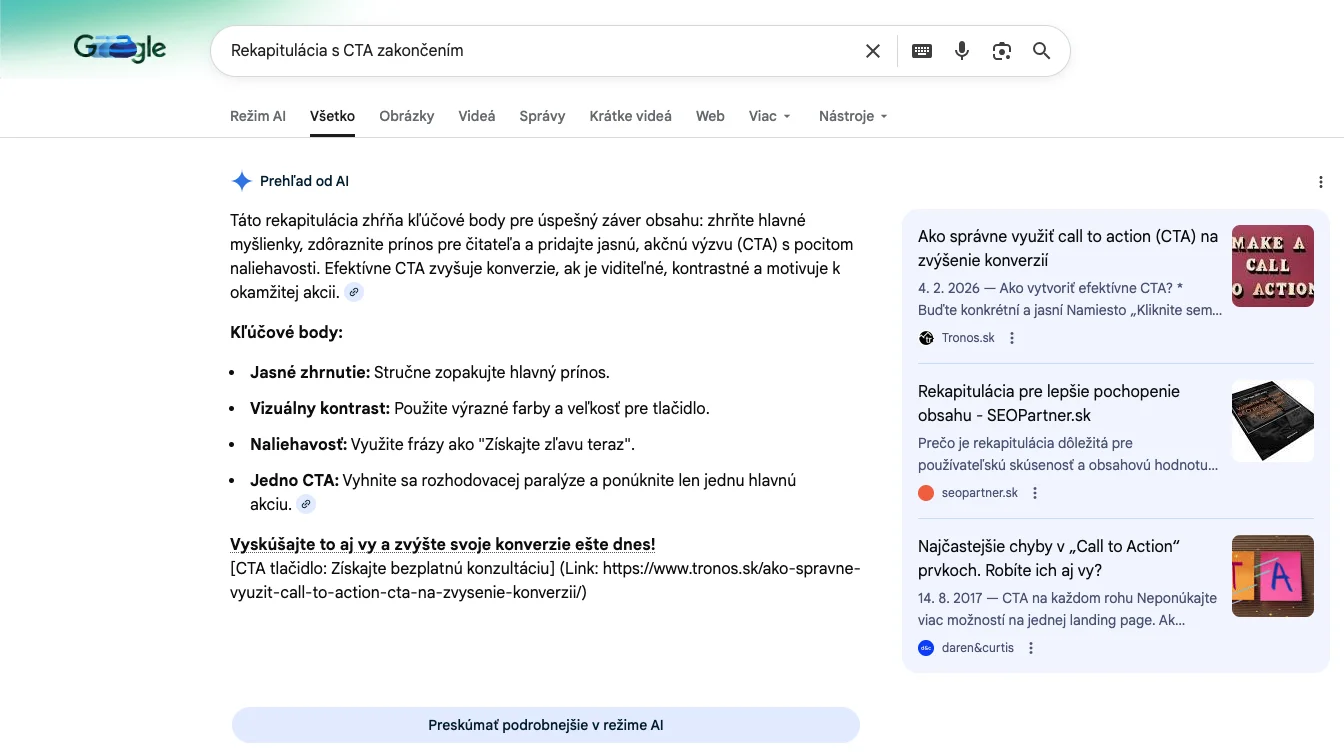
Task: Start voice search with the microphone icon
Action: point(962,51)
